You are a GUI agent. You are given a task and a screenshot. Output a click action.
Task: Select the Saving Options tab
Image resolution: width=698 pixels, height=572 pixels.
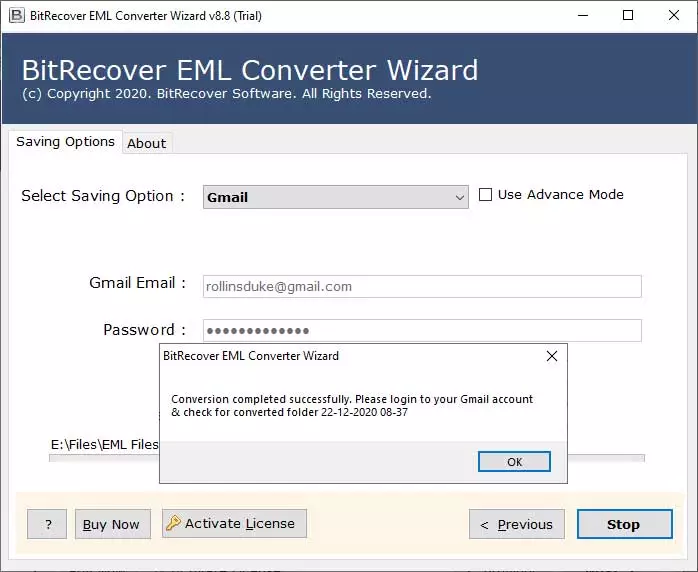tap(65, 142)
